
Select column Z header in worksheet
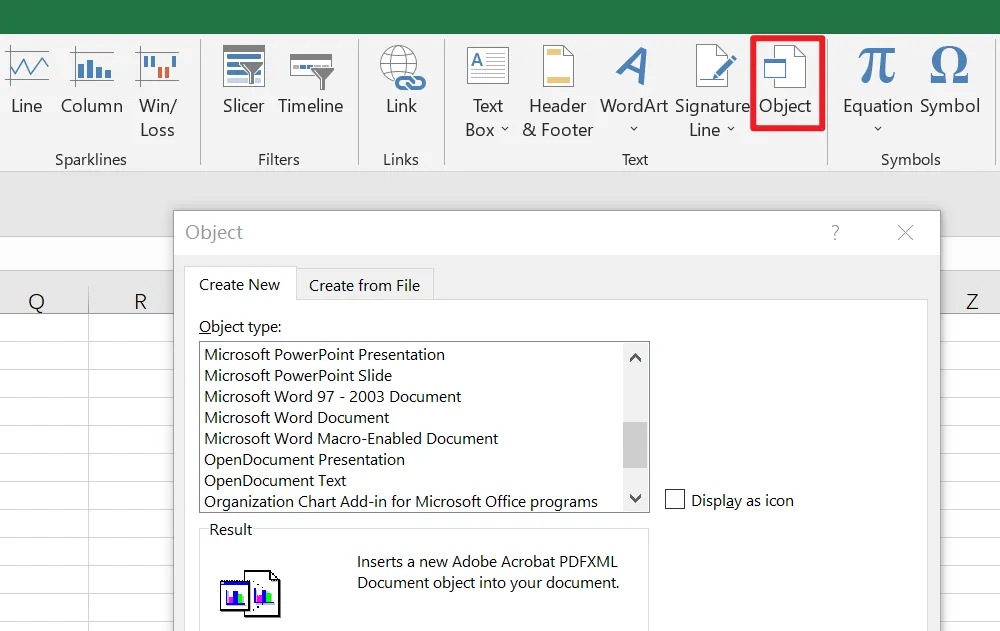coord(971,301)
